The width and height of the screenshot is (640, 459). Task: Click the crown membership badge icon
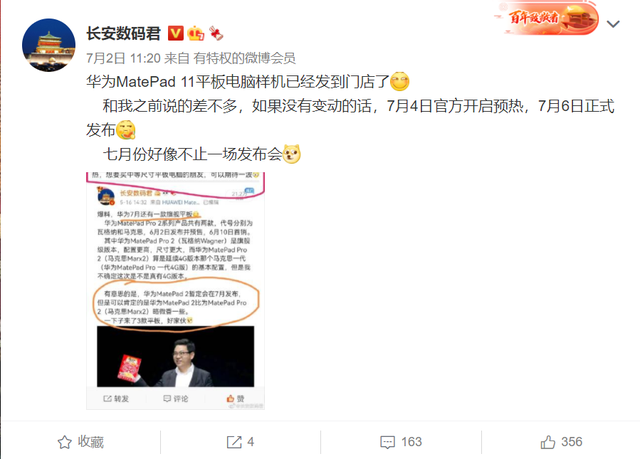(x=196, y=33)
